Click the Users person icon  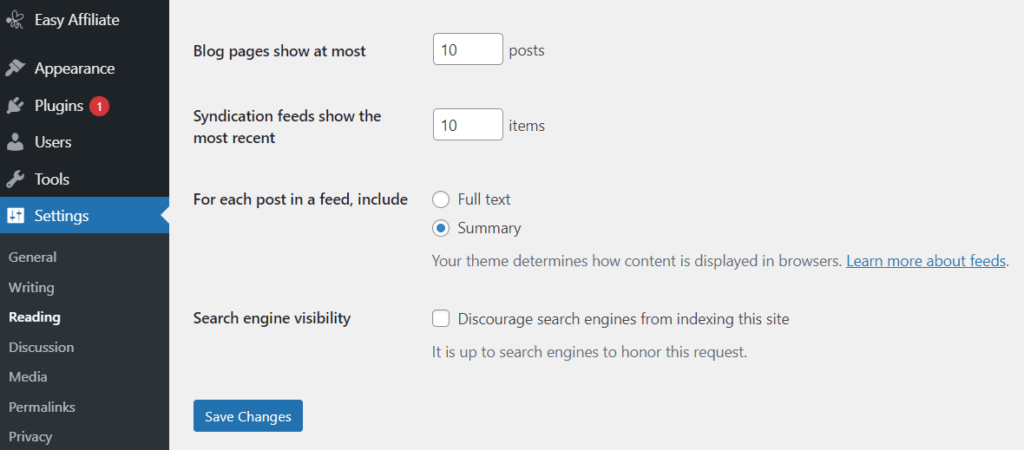tap(14, 142)
